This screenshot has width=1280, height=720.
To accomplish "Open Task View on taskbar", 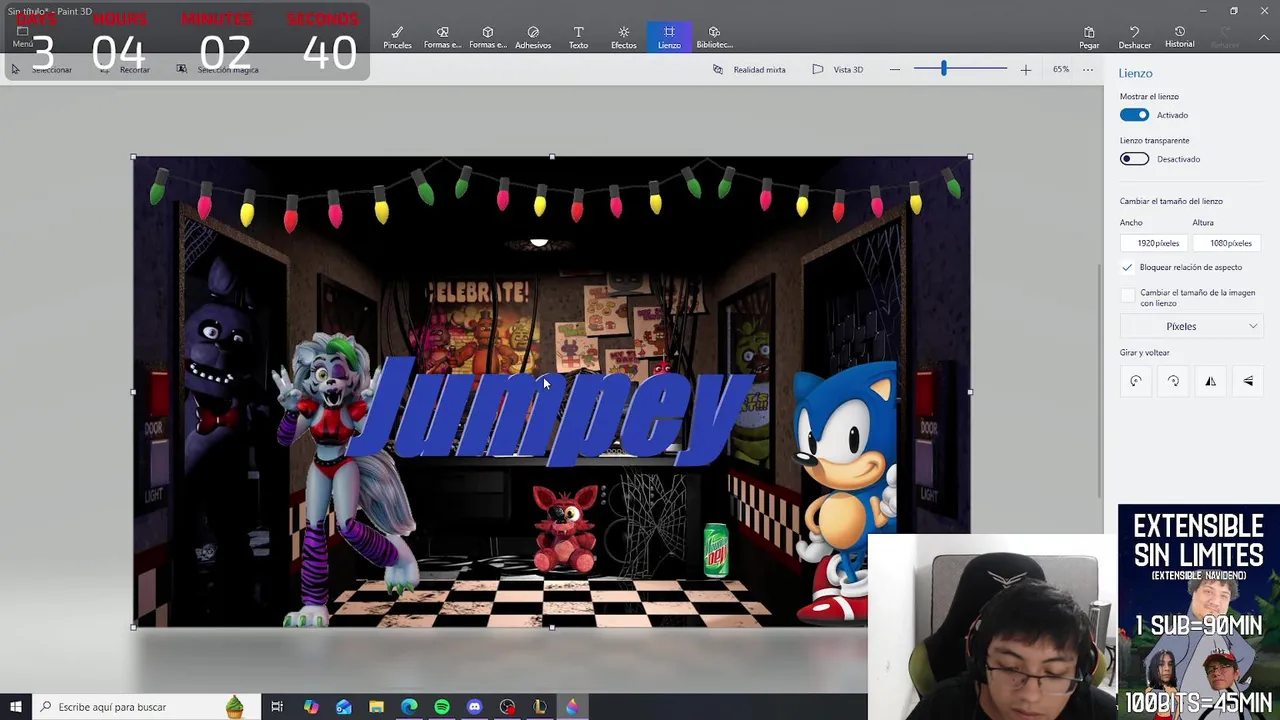I will pos(277,707).
